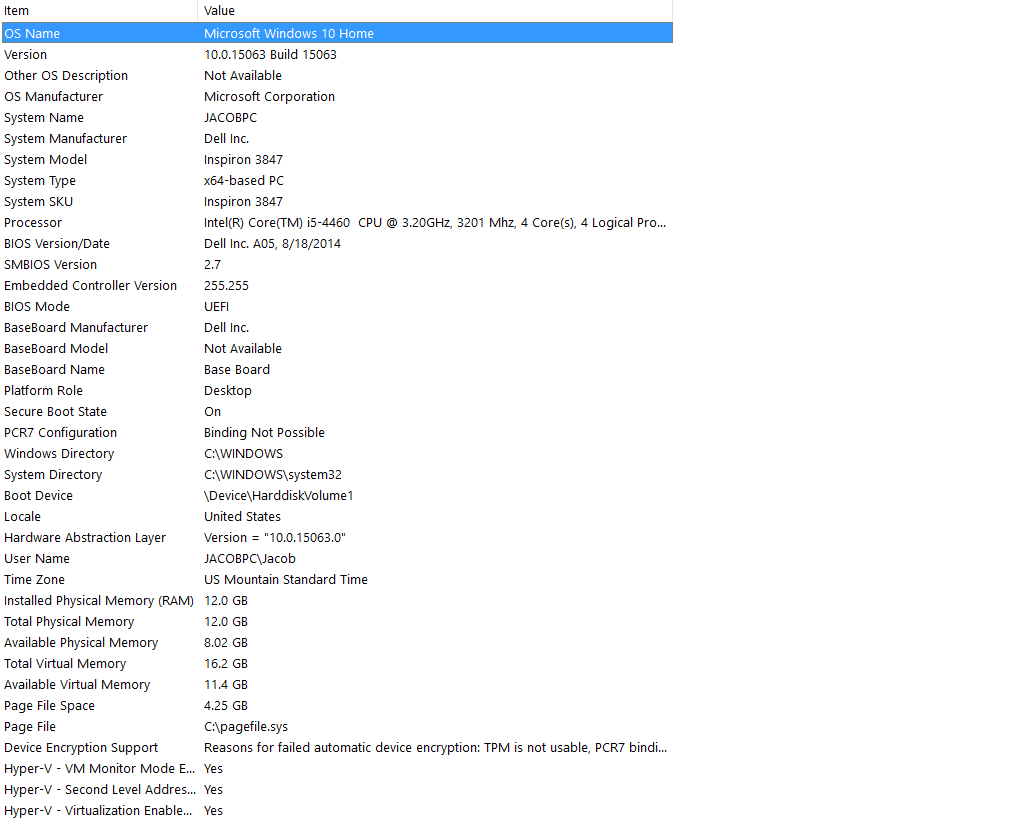Screen dimensions: 1019x822
Task: Select the System Model row
Action: click(x=337, y=159)
